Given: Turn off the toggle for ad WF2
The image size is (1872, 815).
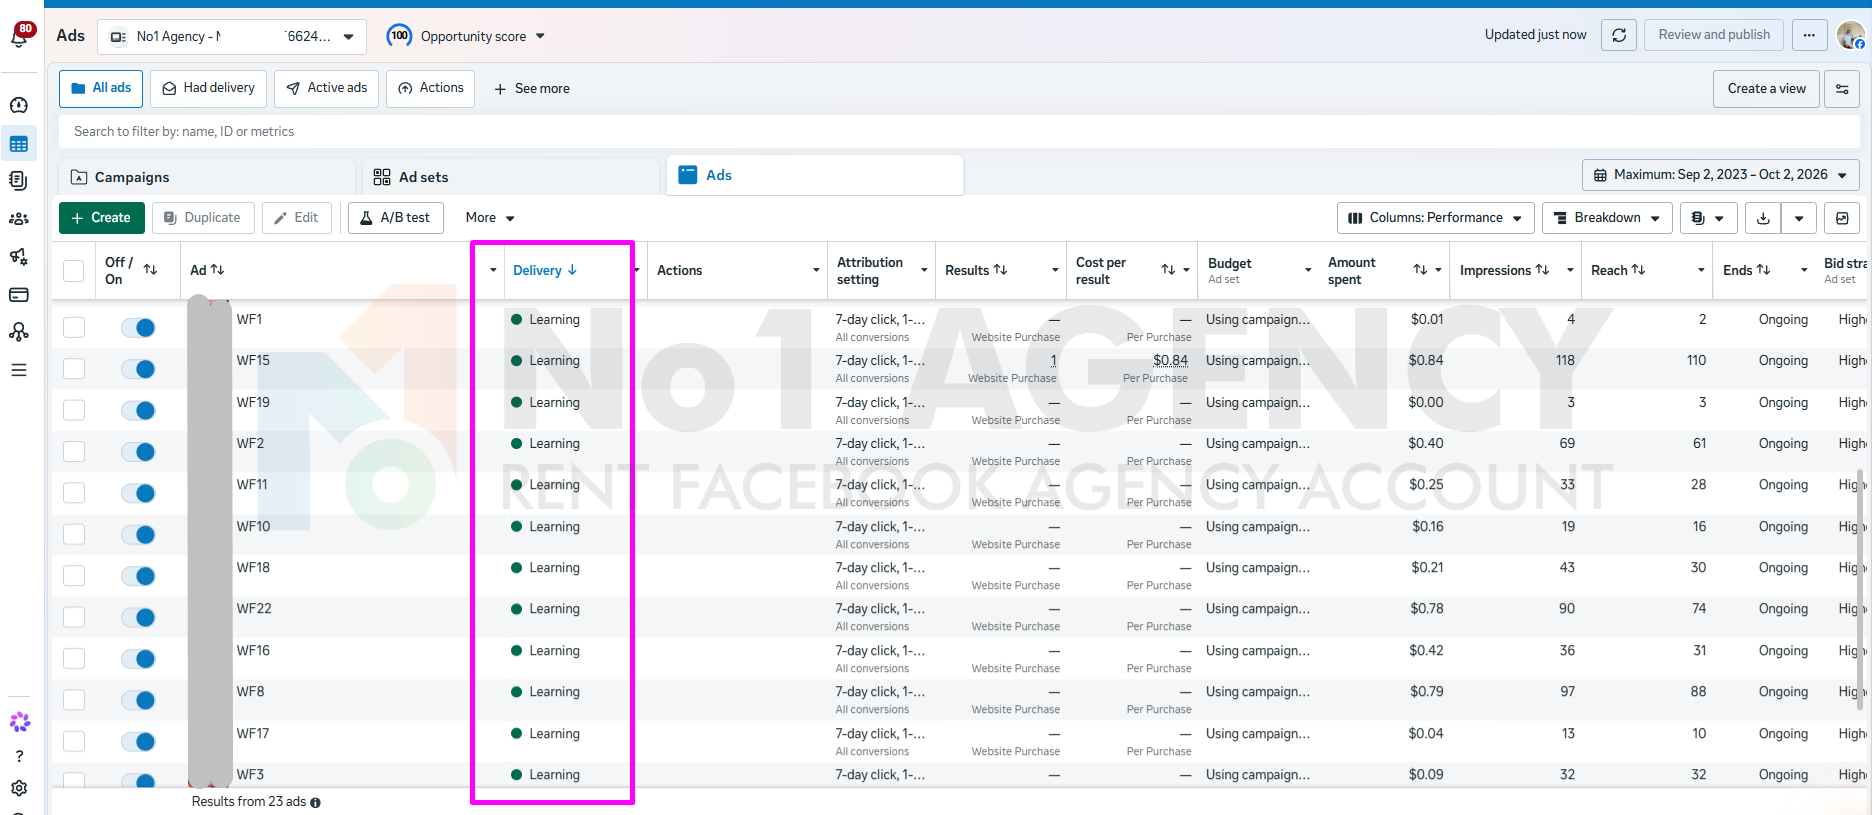Looking at the screenshot, I should [138, 451].
